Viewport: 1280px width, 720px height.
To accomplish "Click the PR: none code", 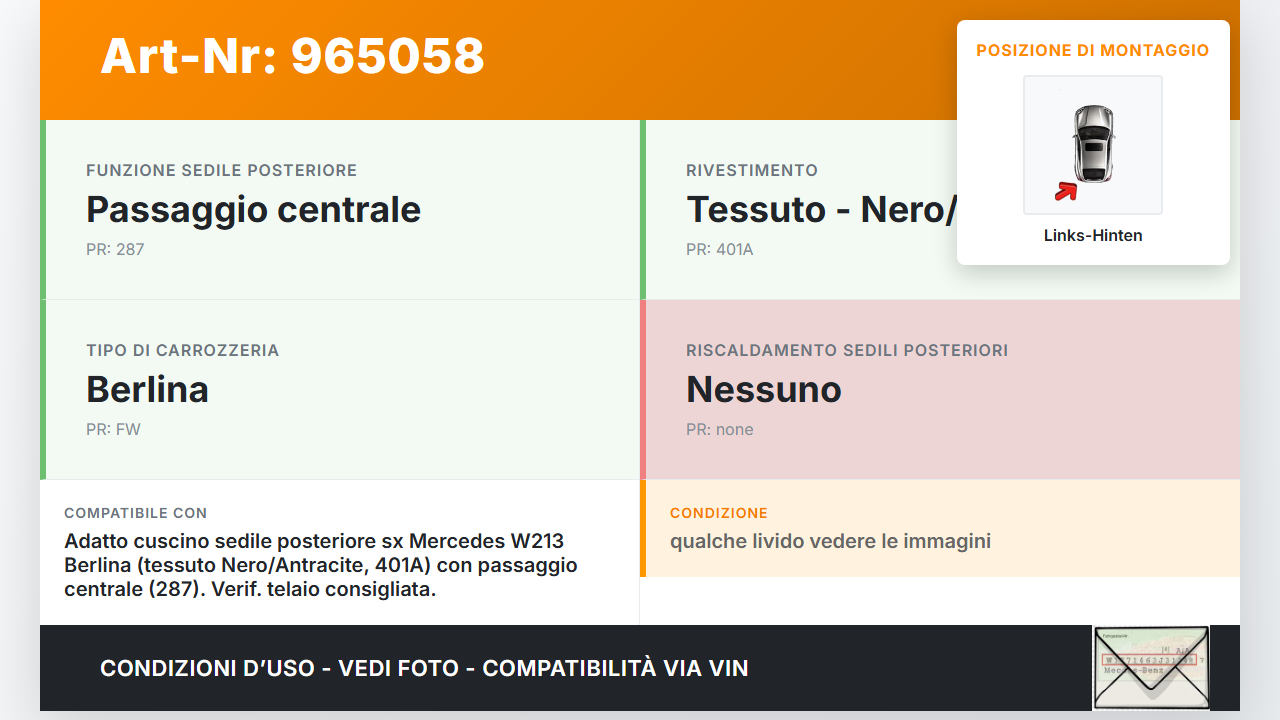I will [719, 429].
